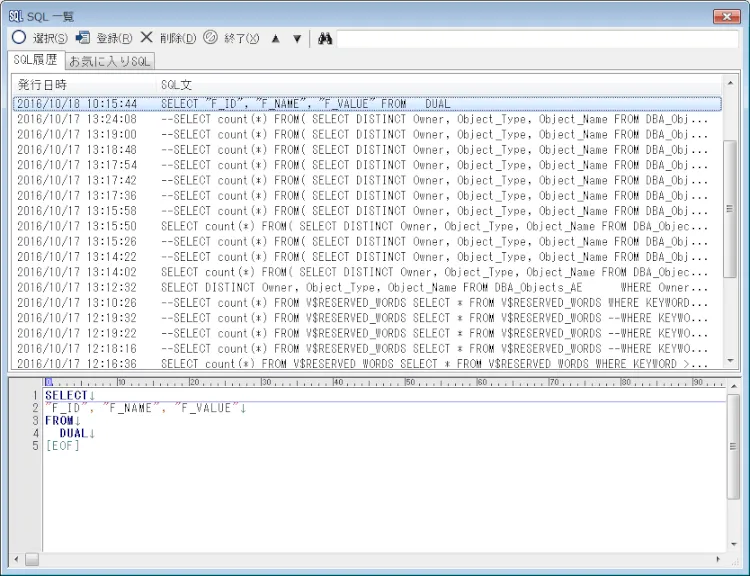750x576 pixels.
Task: Select the row dated 2016/10/17 12:18:16
Action: (x=367, y=349)
